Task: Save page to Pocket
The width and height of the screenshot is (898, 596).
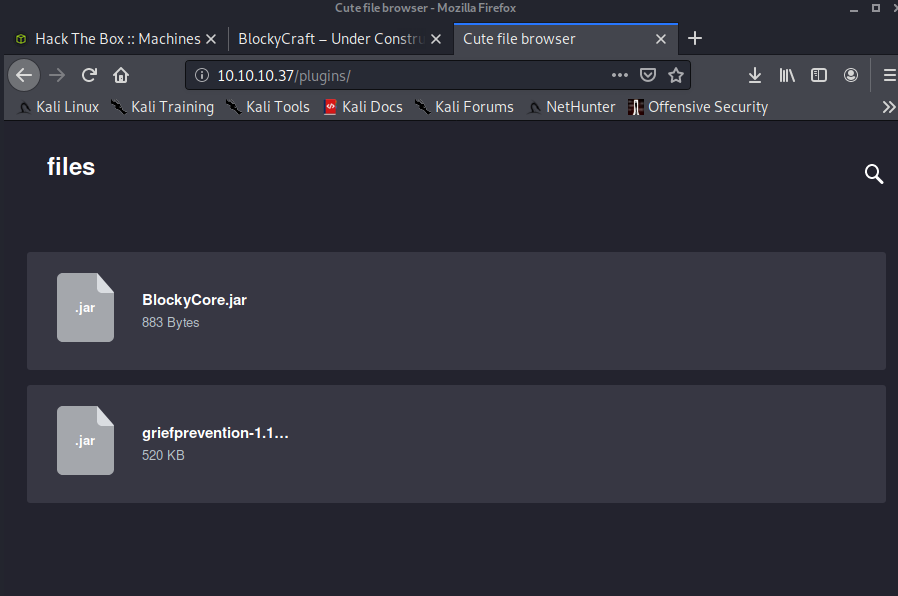Action: [648, 75]
